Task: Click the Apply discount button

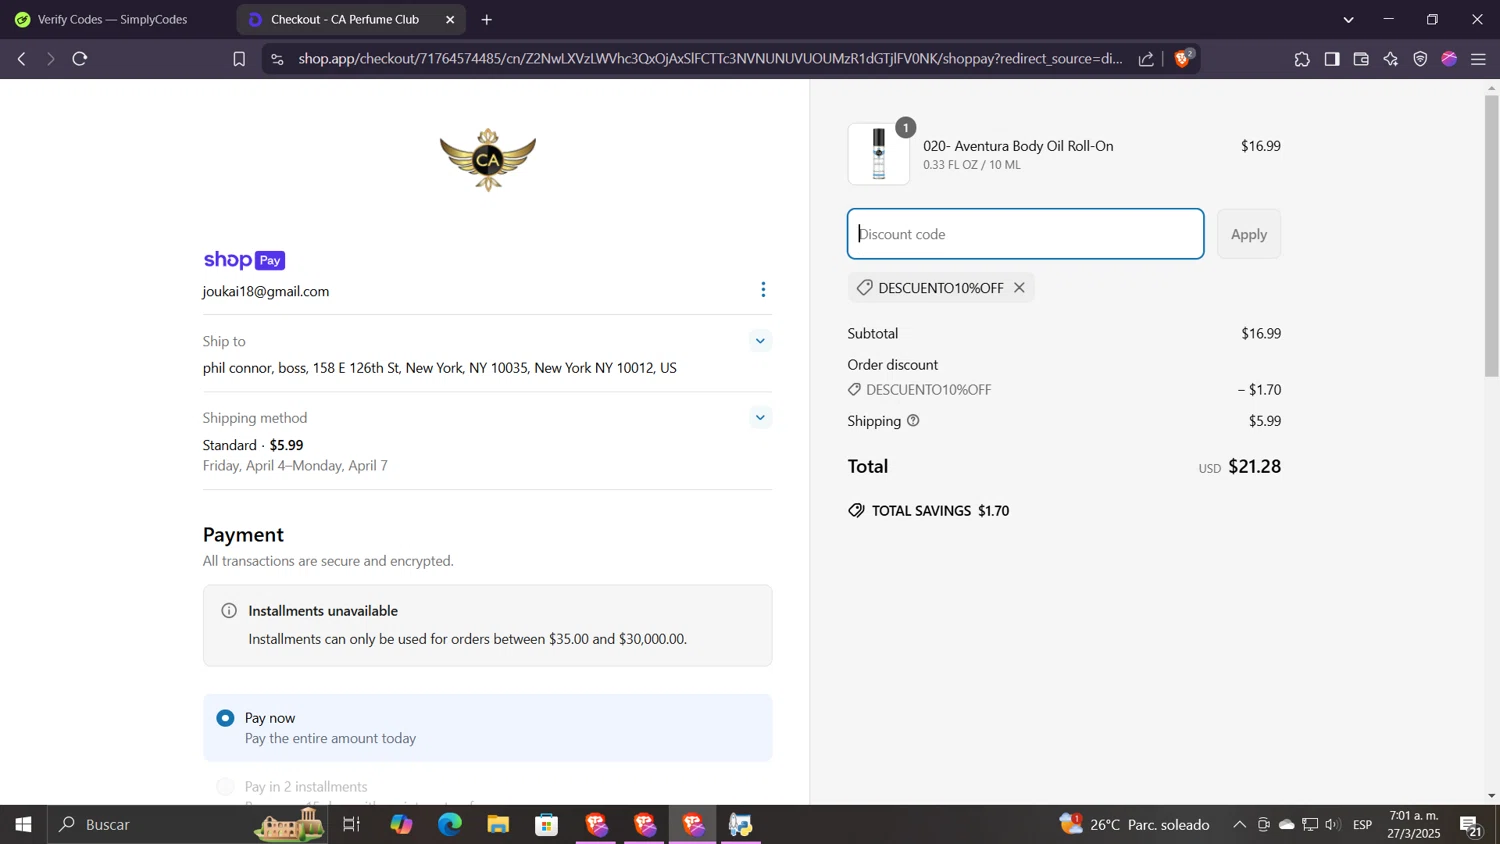Action: 1249,234
